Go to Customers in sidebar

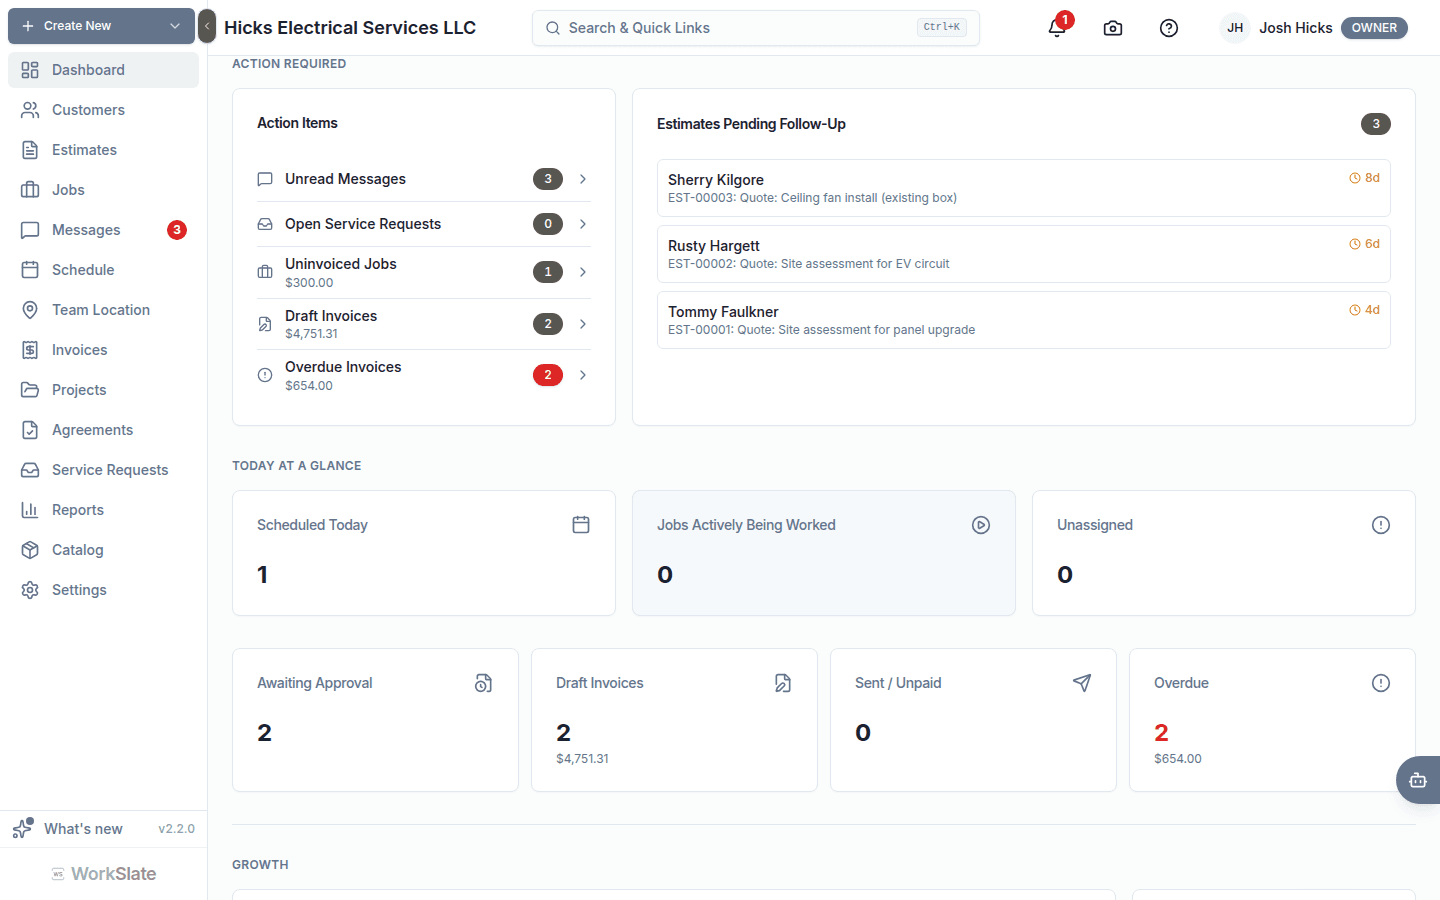pos(103,110)
